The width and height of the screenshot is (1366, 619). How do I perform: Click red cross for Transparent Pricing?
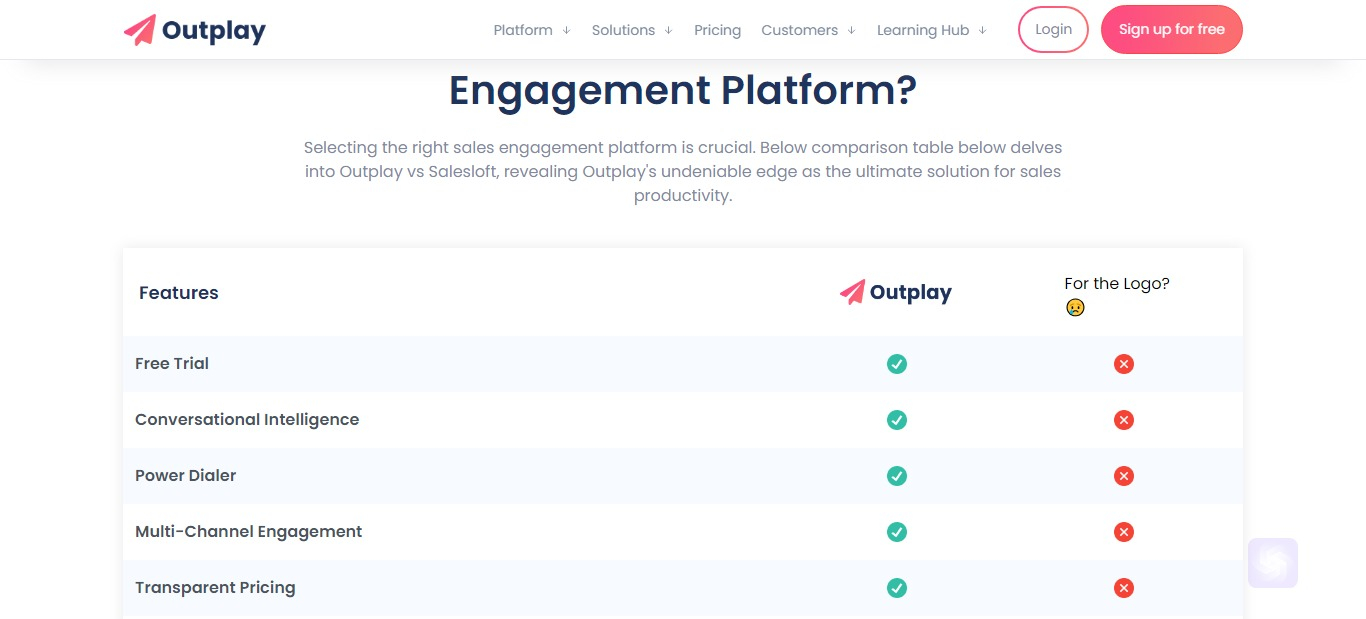pyautogui.click(x=1124, y=588)
